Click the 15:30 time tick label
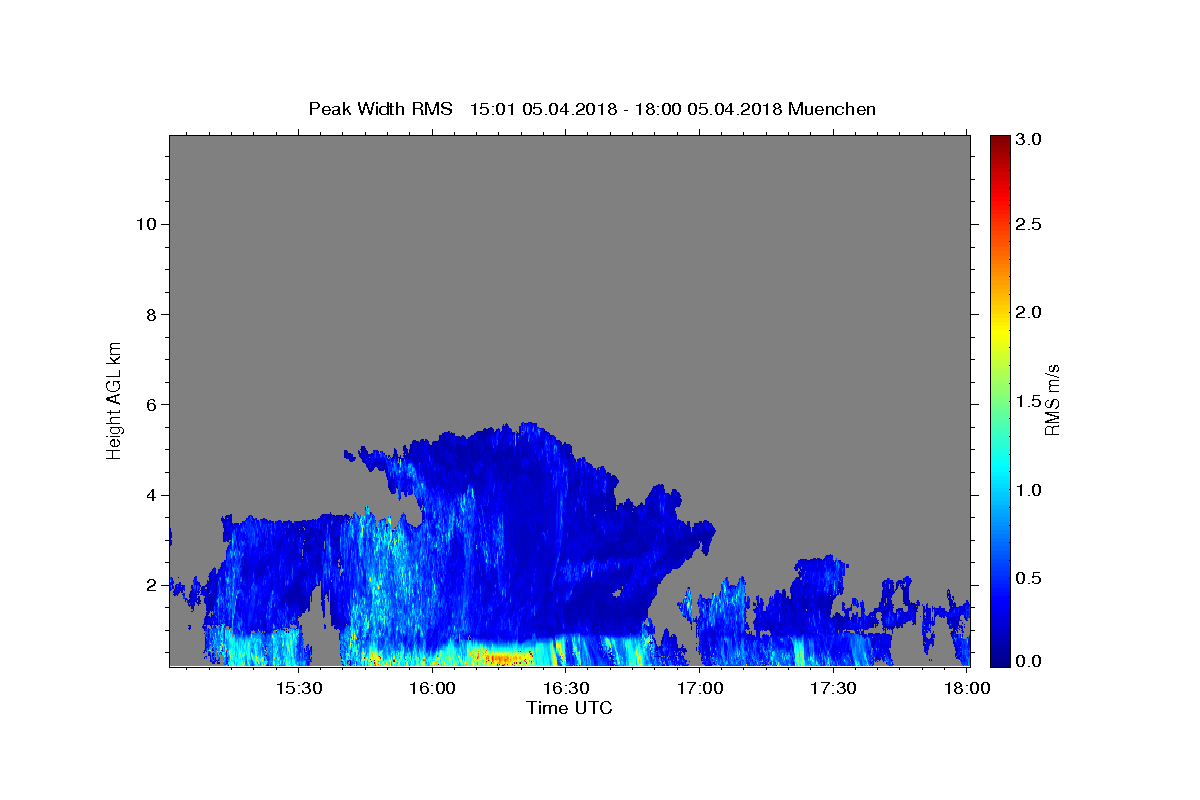 298,689
